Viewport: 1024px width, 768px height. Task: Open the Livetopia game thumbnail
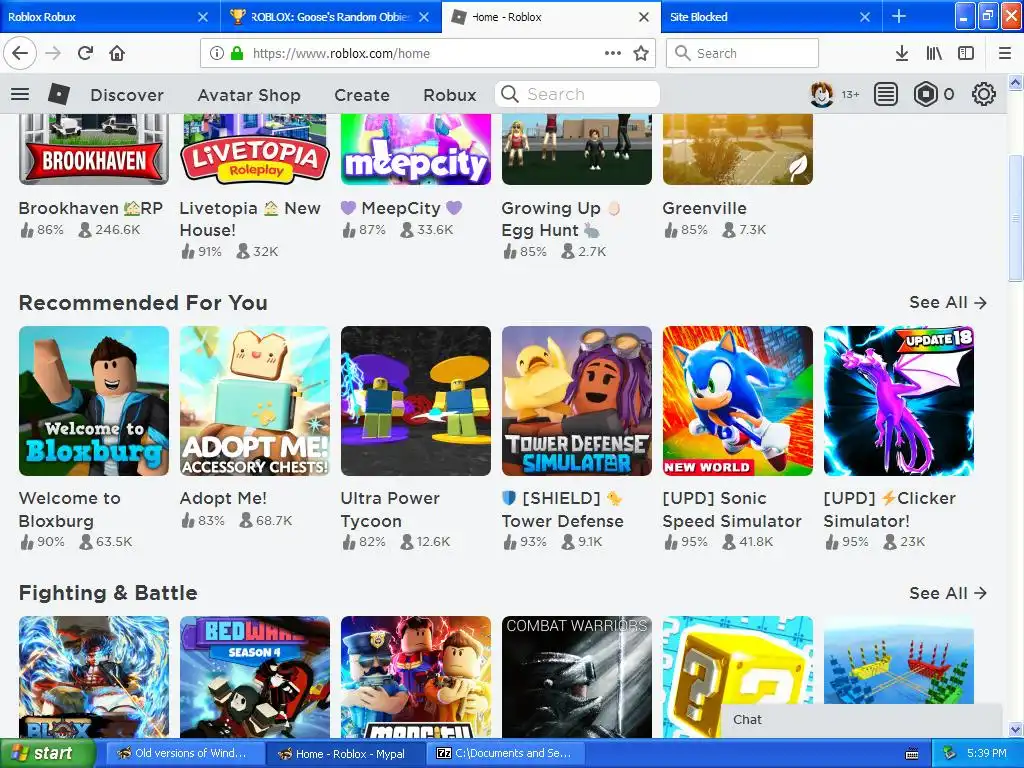255,150
